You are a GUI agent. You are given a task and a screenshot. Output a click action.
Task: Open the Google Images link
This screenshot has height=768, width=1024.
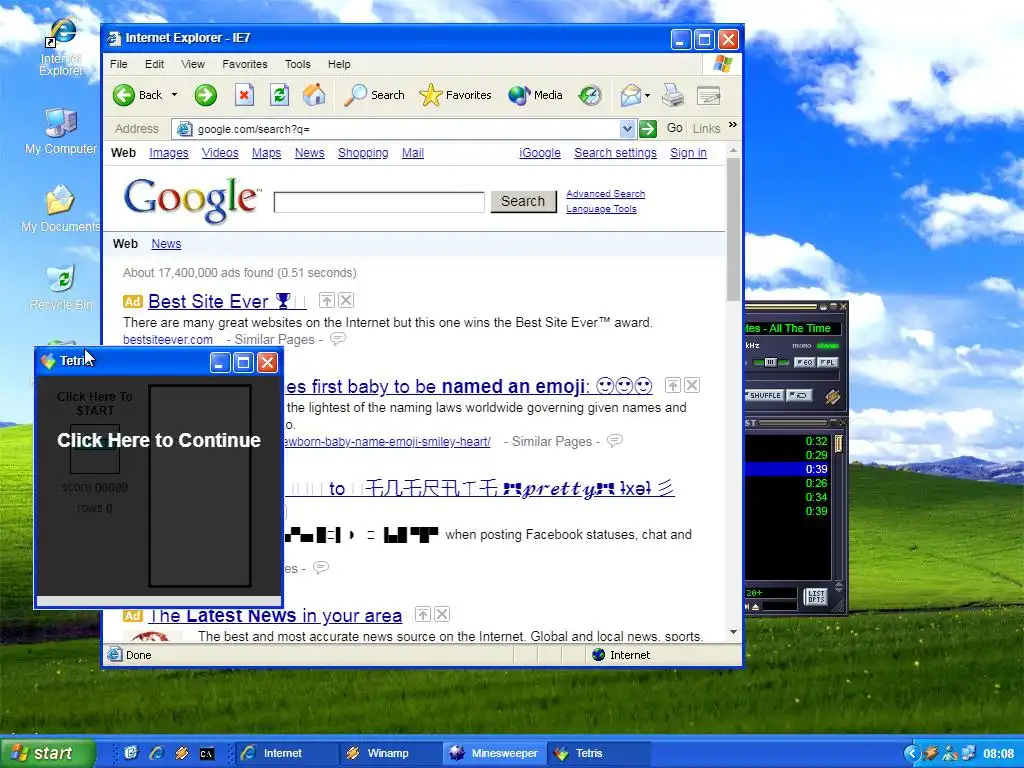click(x=168, y=153)
